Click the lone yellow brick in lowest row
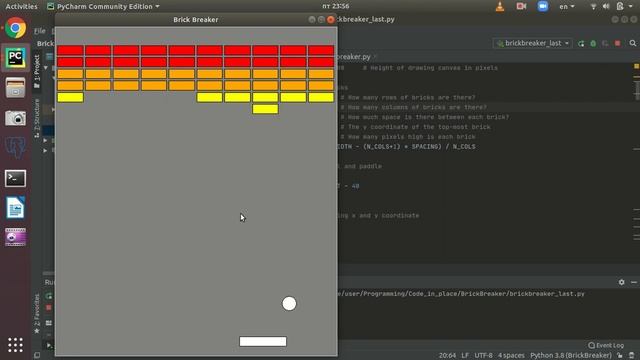This screenshot has width=640, height=360. coord(265,109)
